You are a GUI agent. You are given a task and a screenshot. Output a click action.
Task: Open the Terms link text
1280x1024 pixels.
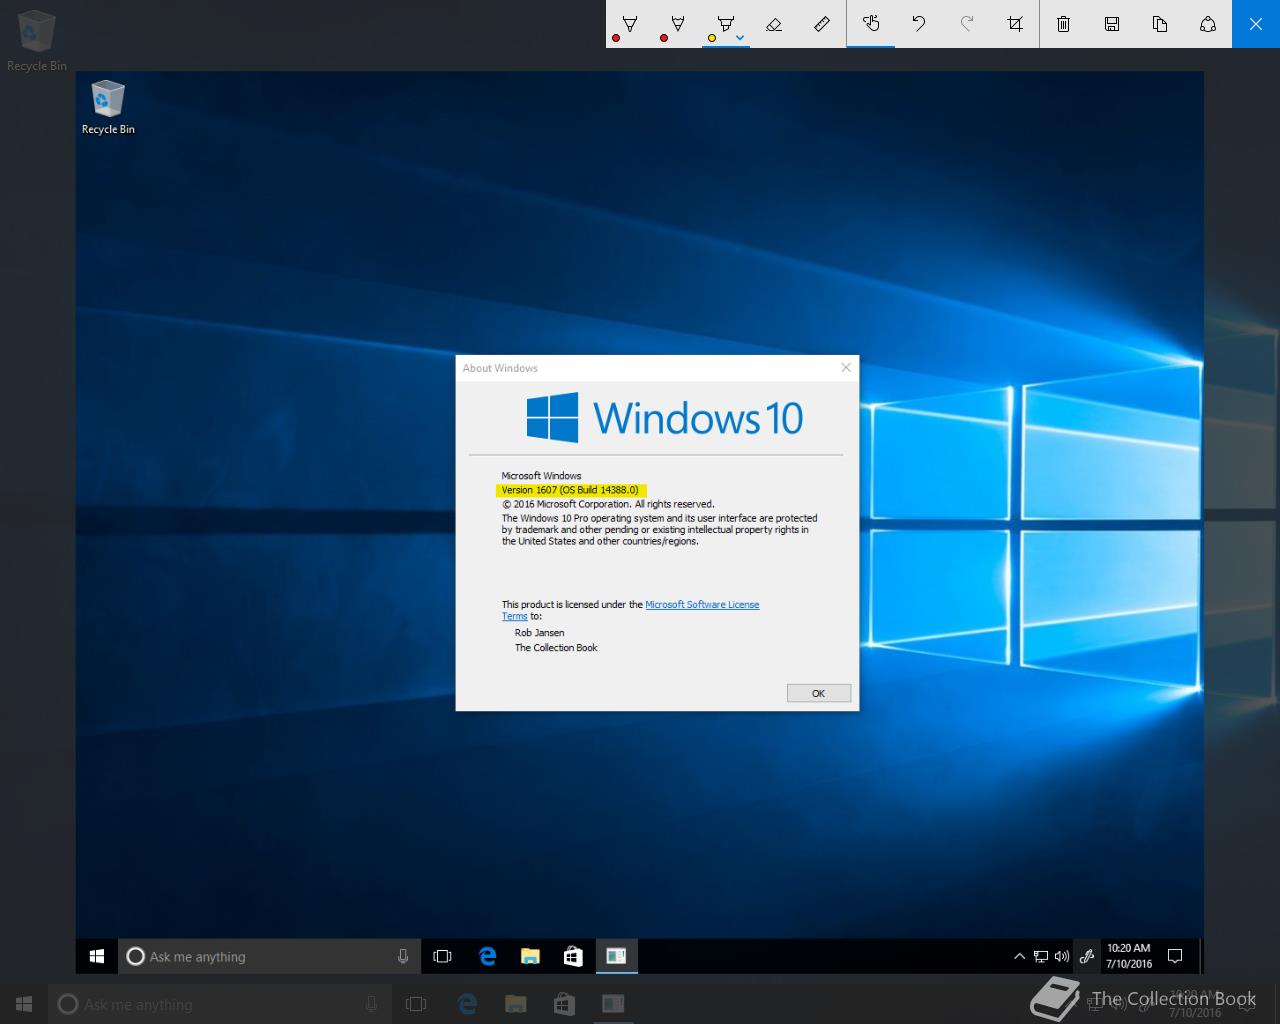pyautogui.click(x=514, y=617)
